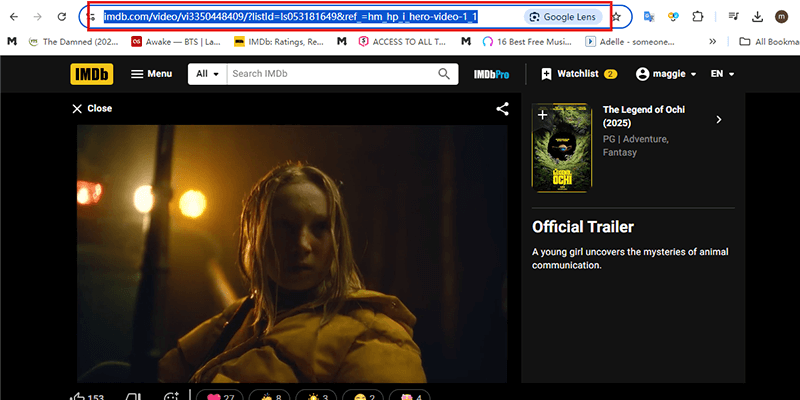The height and width of the screenshot is (400, 800).
Task: Go to IMDb home via yellow logo
Action: pyautogui.click(x=92, y=74)
